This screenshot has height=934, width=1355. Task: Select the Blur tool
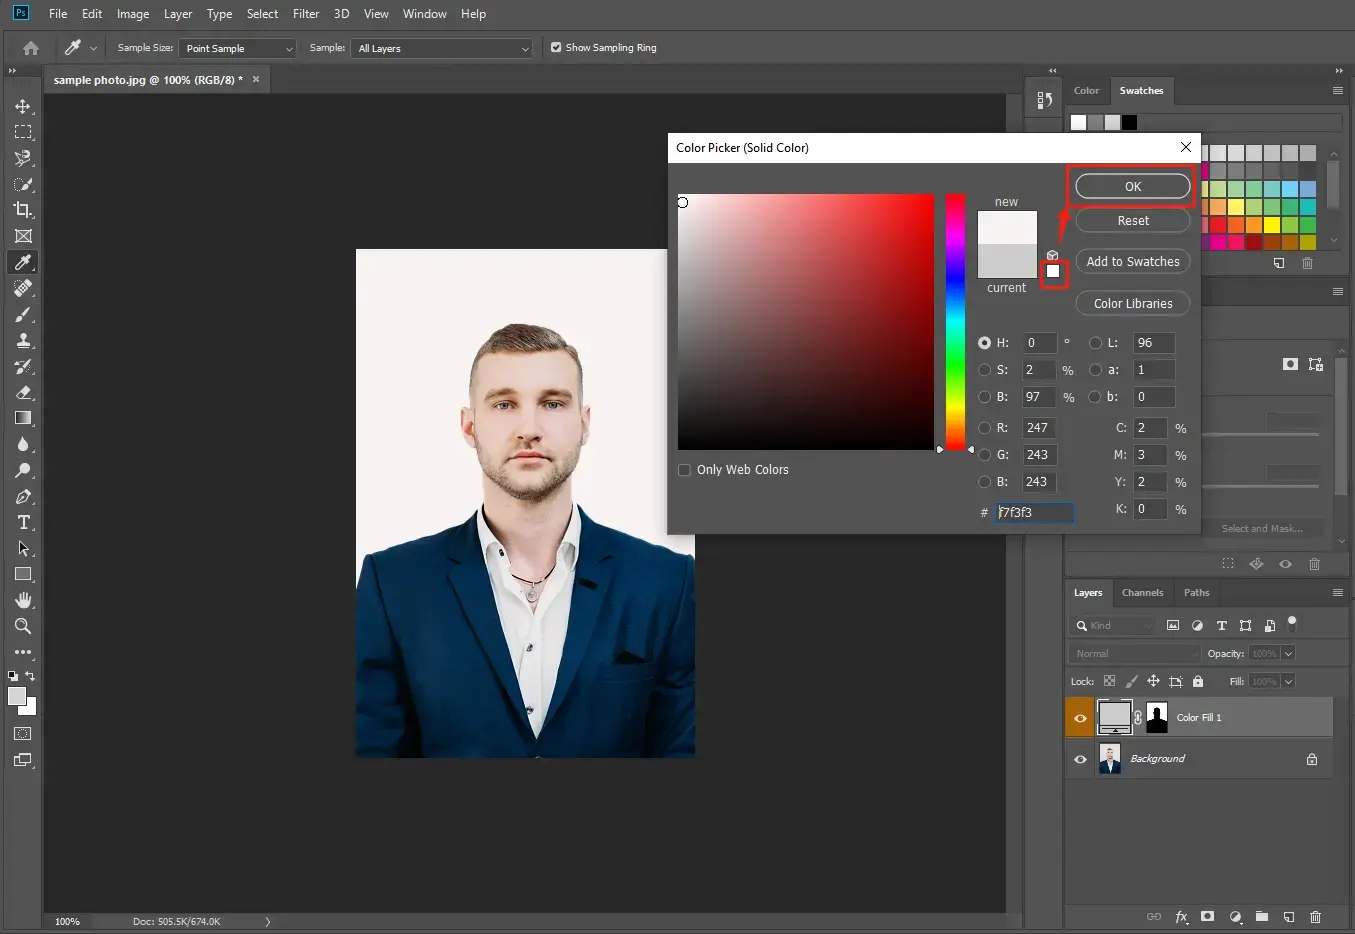pyautogui.click(x=23, y=444)
